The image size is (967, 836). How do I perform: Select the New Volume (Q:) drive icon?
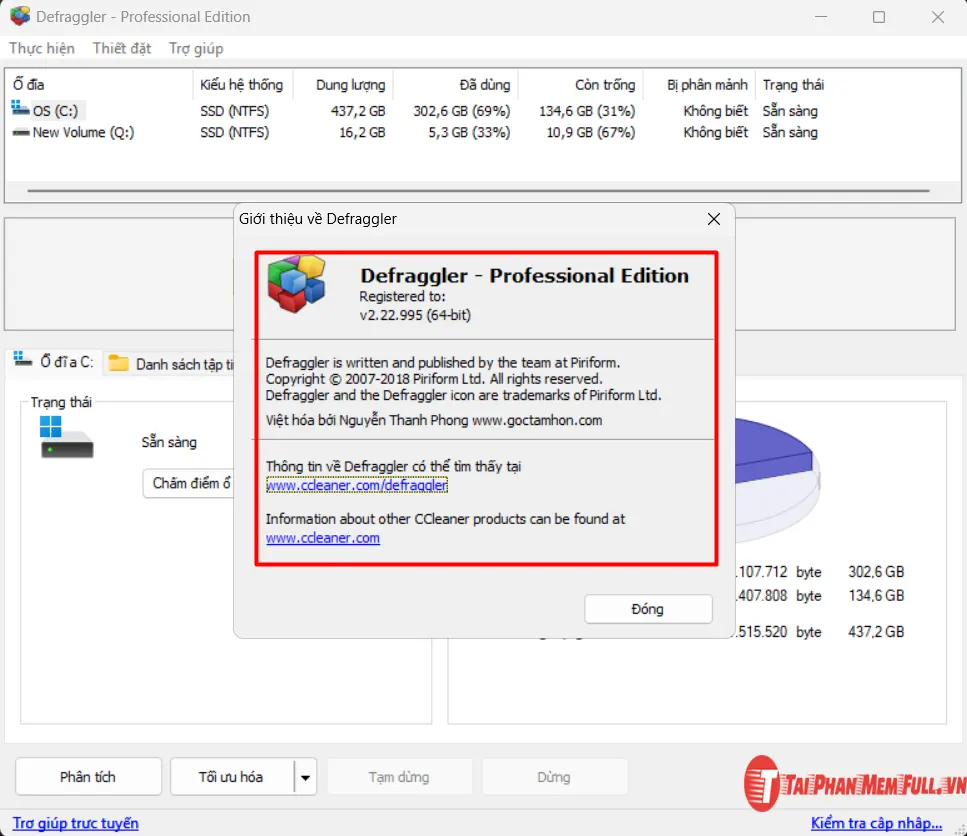pos(20,132)
